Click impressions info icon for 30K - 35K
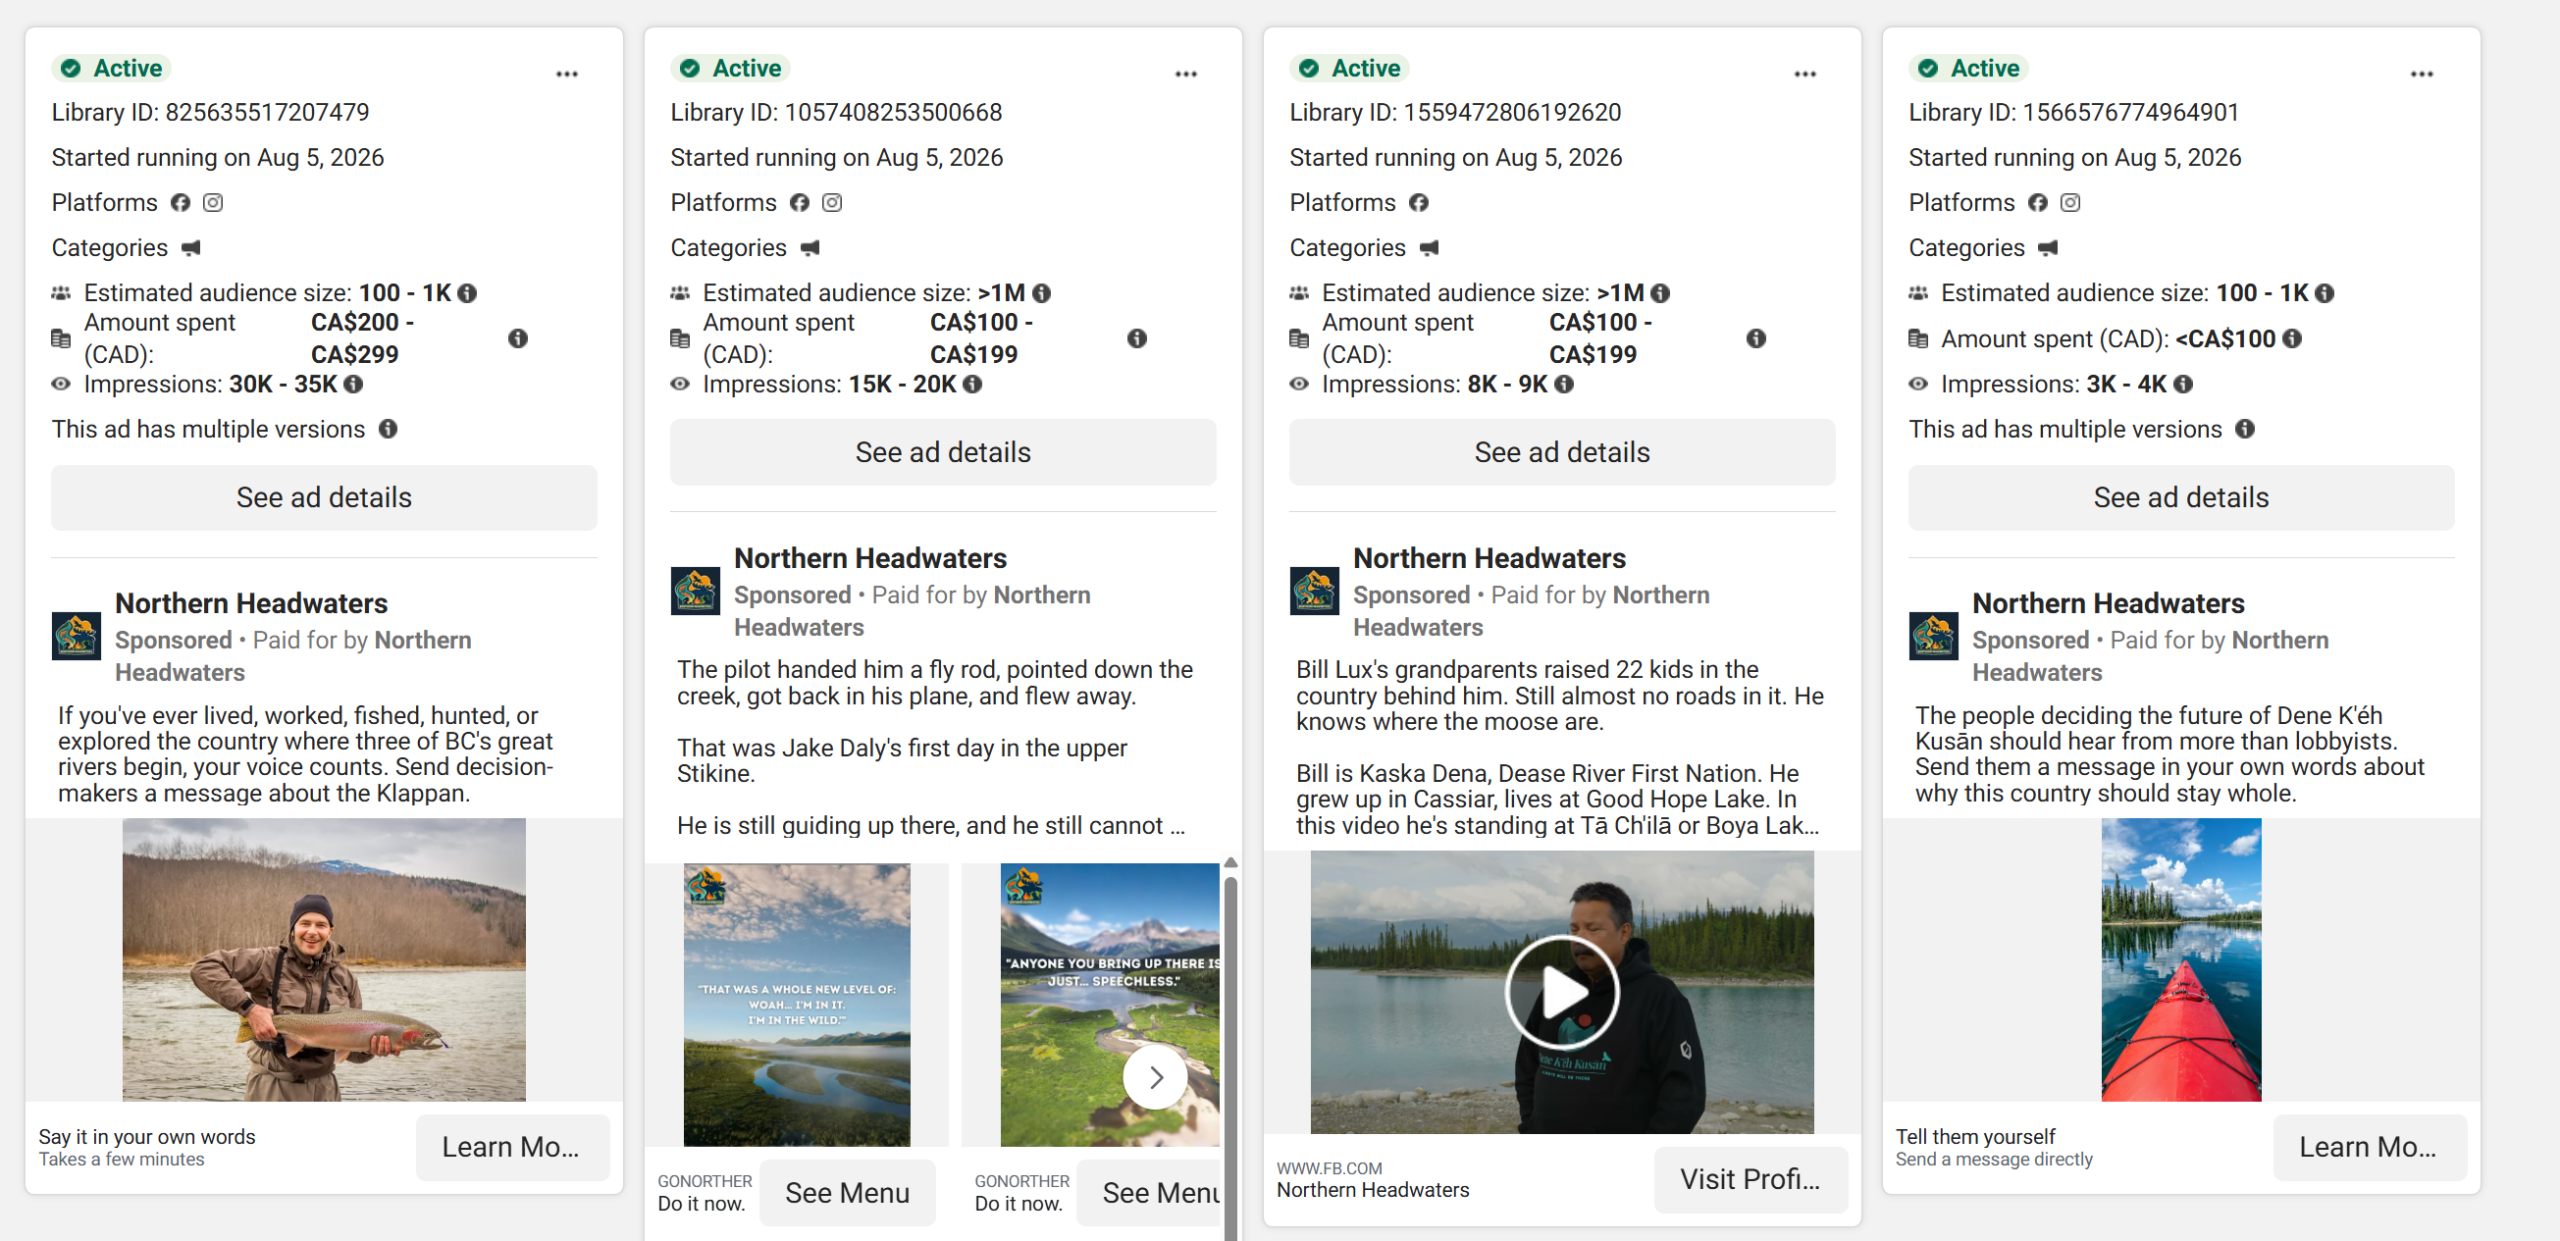Viewport: 2560px width, 1241px height. coord(353,384)
